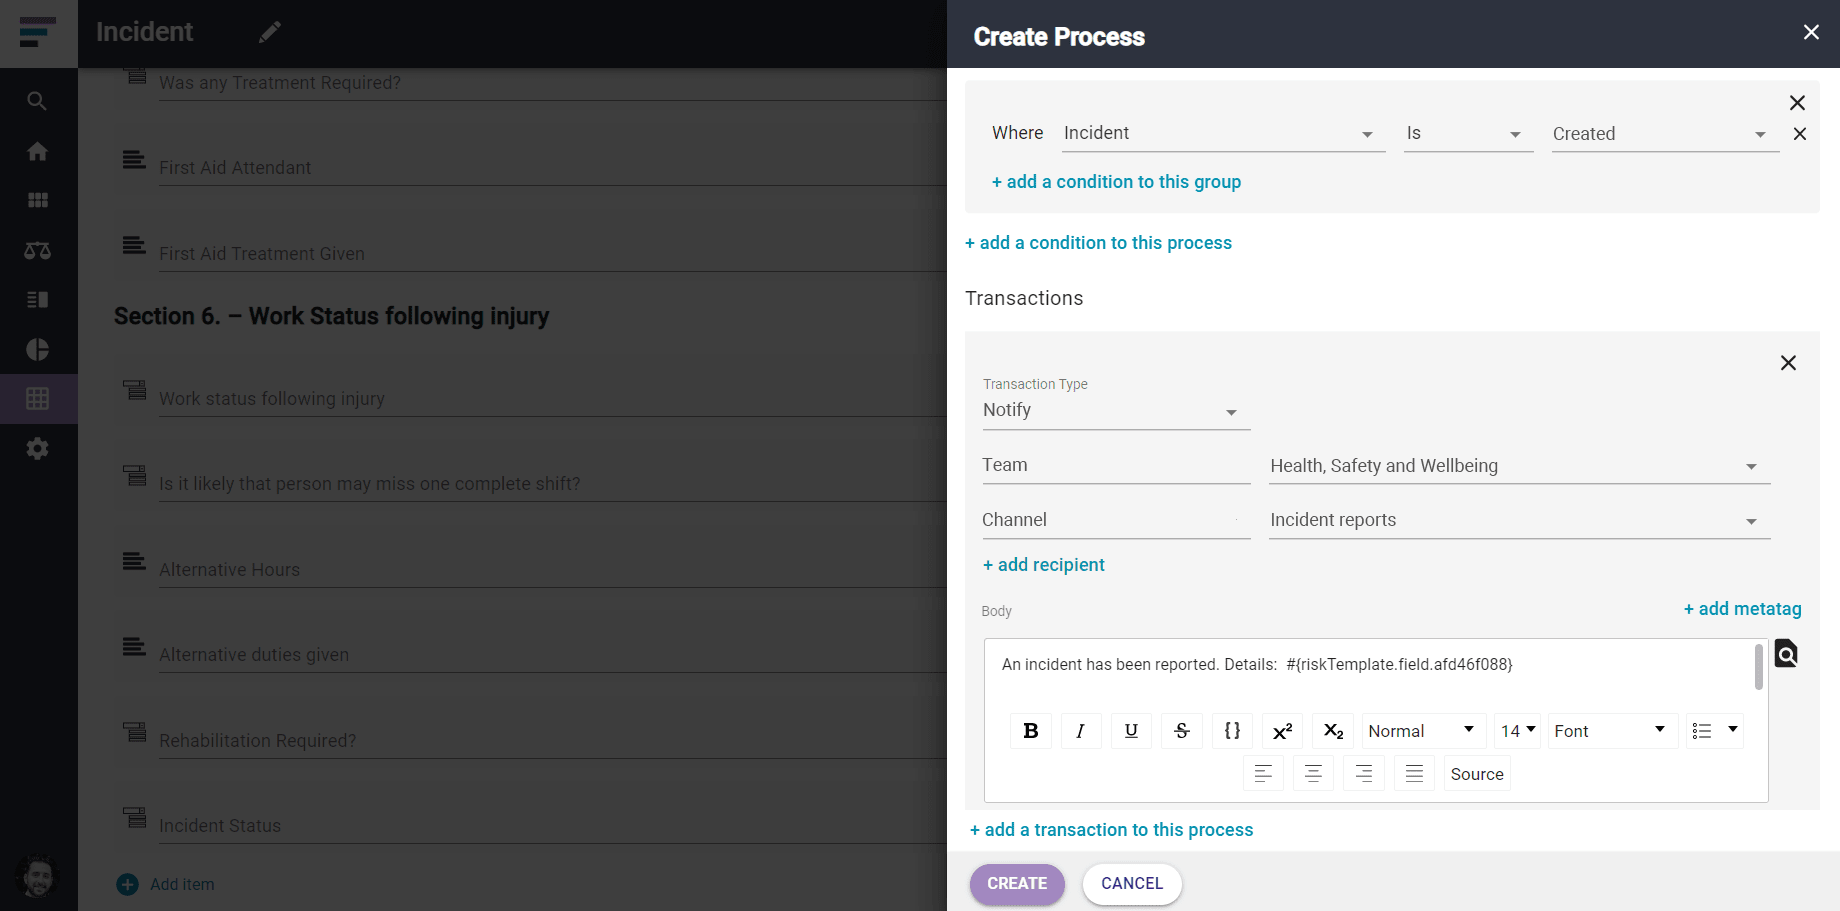Click the body editor scrollbar
The width and height of the screenshot is (1840, 911).
click(x=1759, y=667)
